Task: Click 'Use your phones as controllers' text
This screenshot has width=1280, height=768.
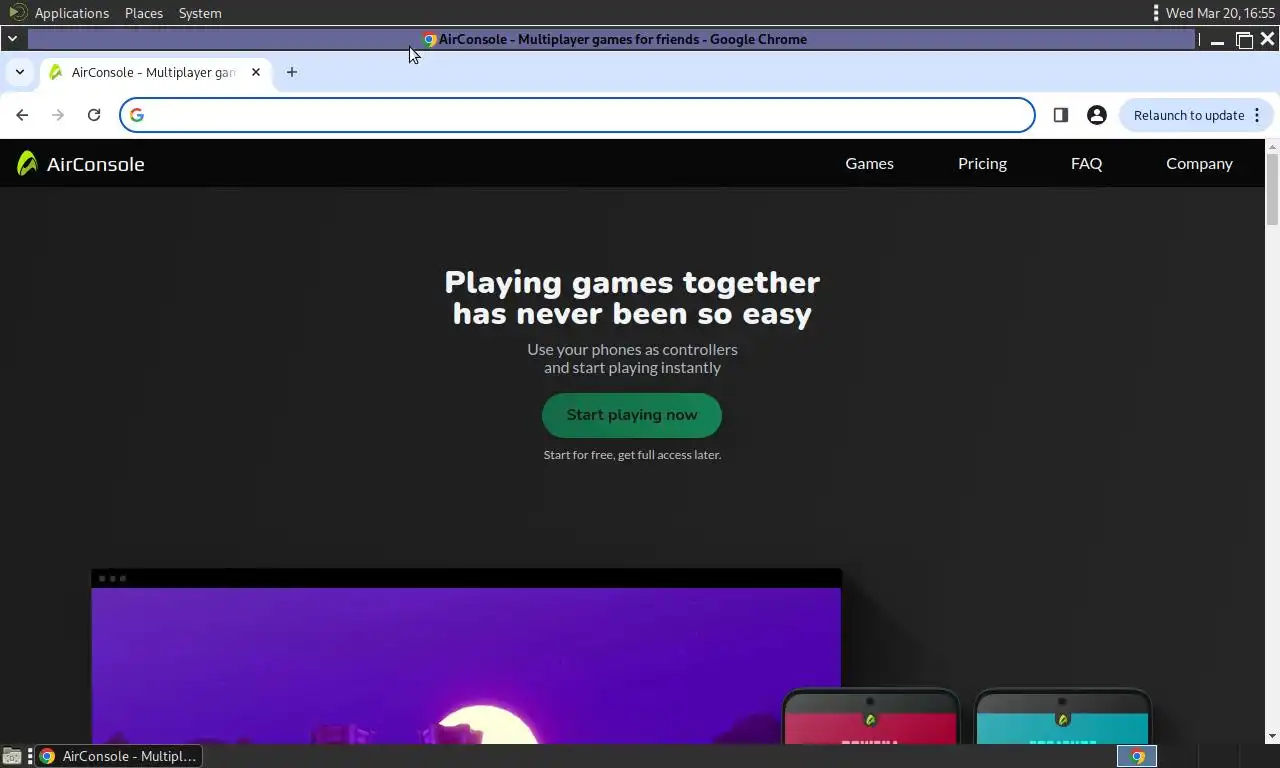Action: 632,349
